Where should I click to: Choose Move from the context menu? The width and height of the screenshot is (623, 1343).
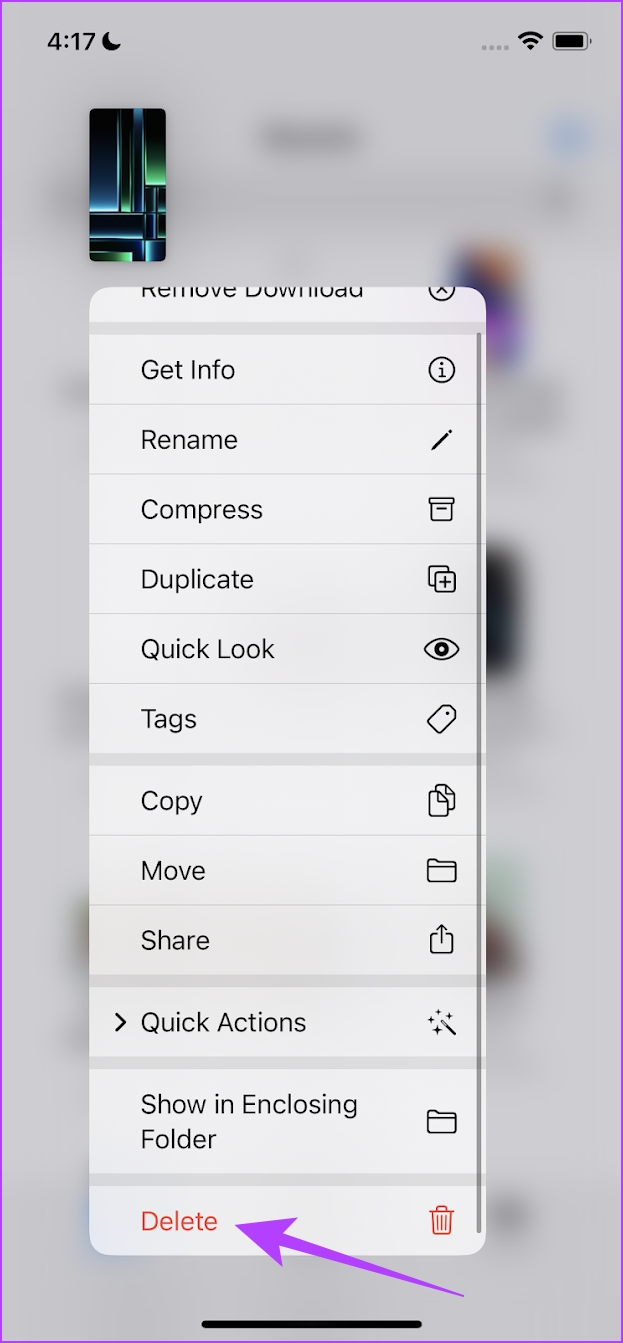[287, 871]
